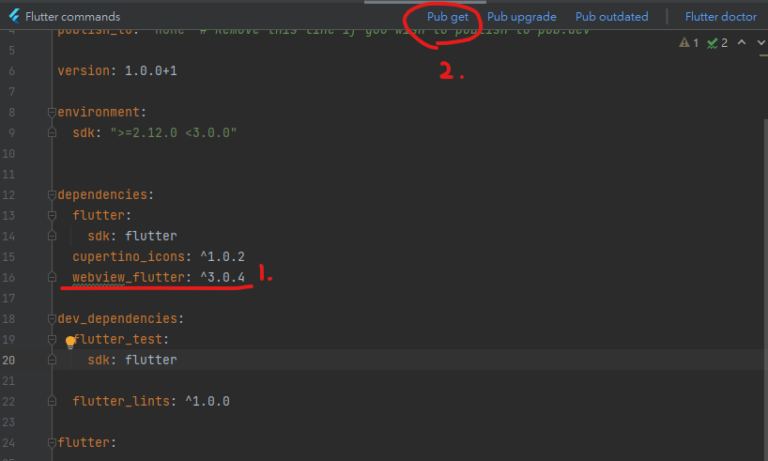Viewport: 768px width, 461px height.
Task: Click the green checkmark typo indicator
Action: (711, 43)
